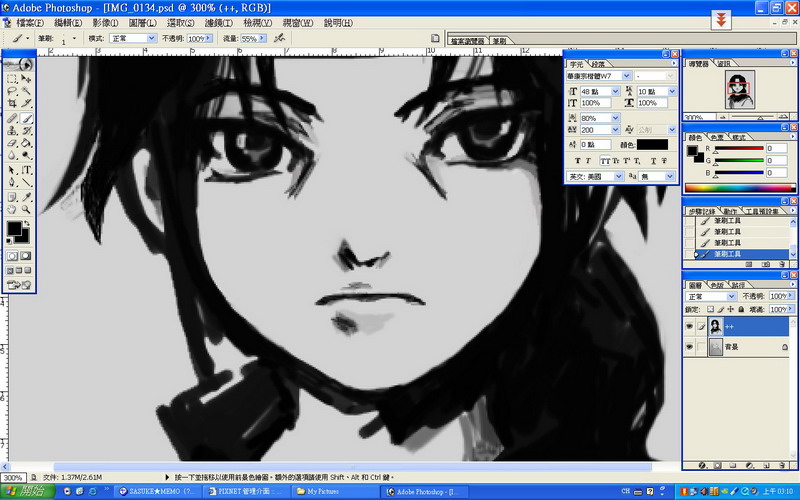The width and height of the screenshot is (800, 500).
Task: Open font size 48 點 dropdown
Action: tap(615, 91)
